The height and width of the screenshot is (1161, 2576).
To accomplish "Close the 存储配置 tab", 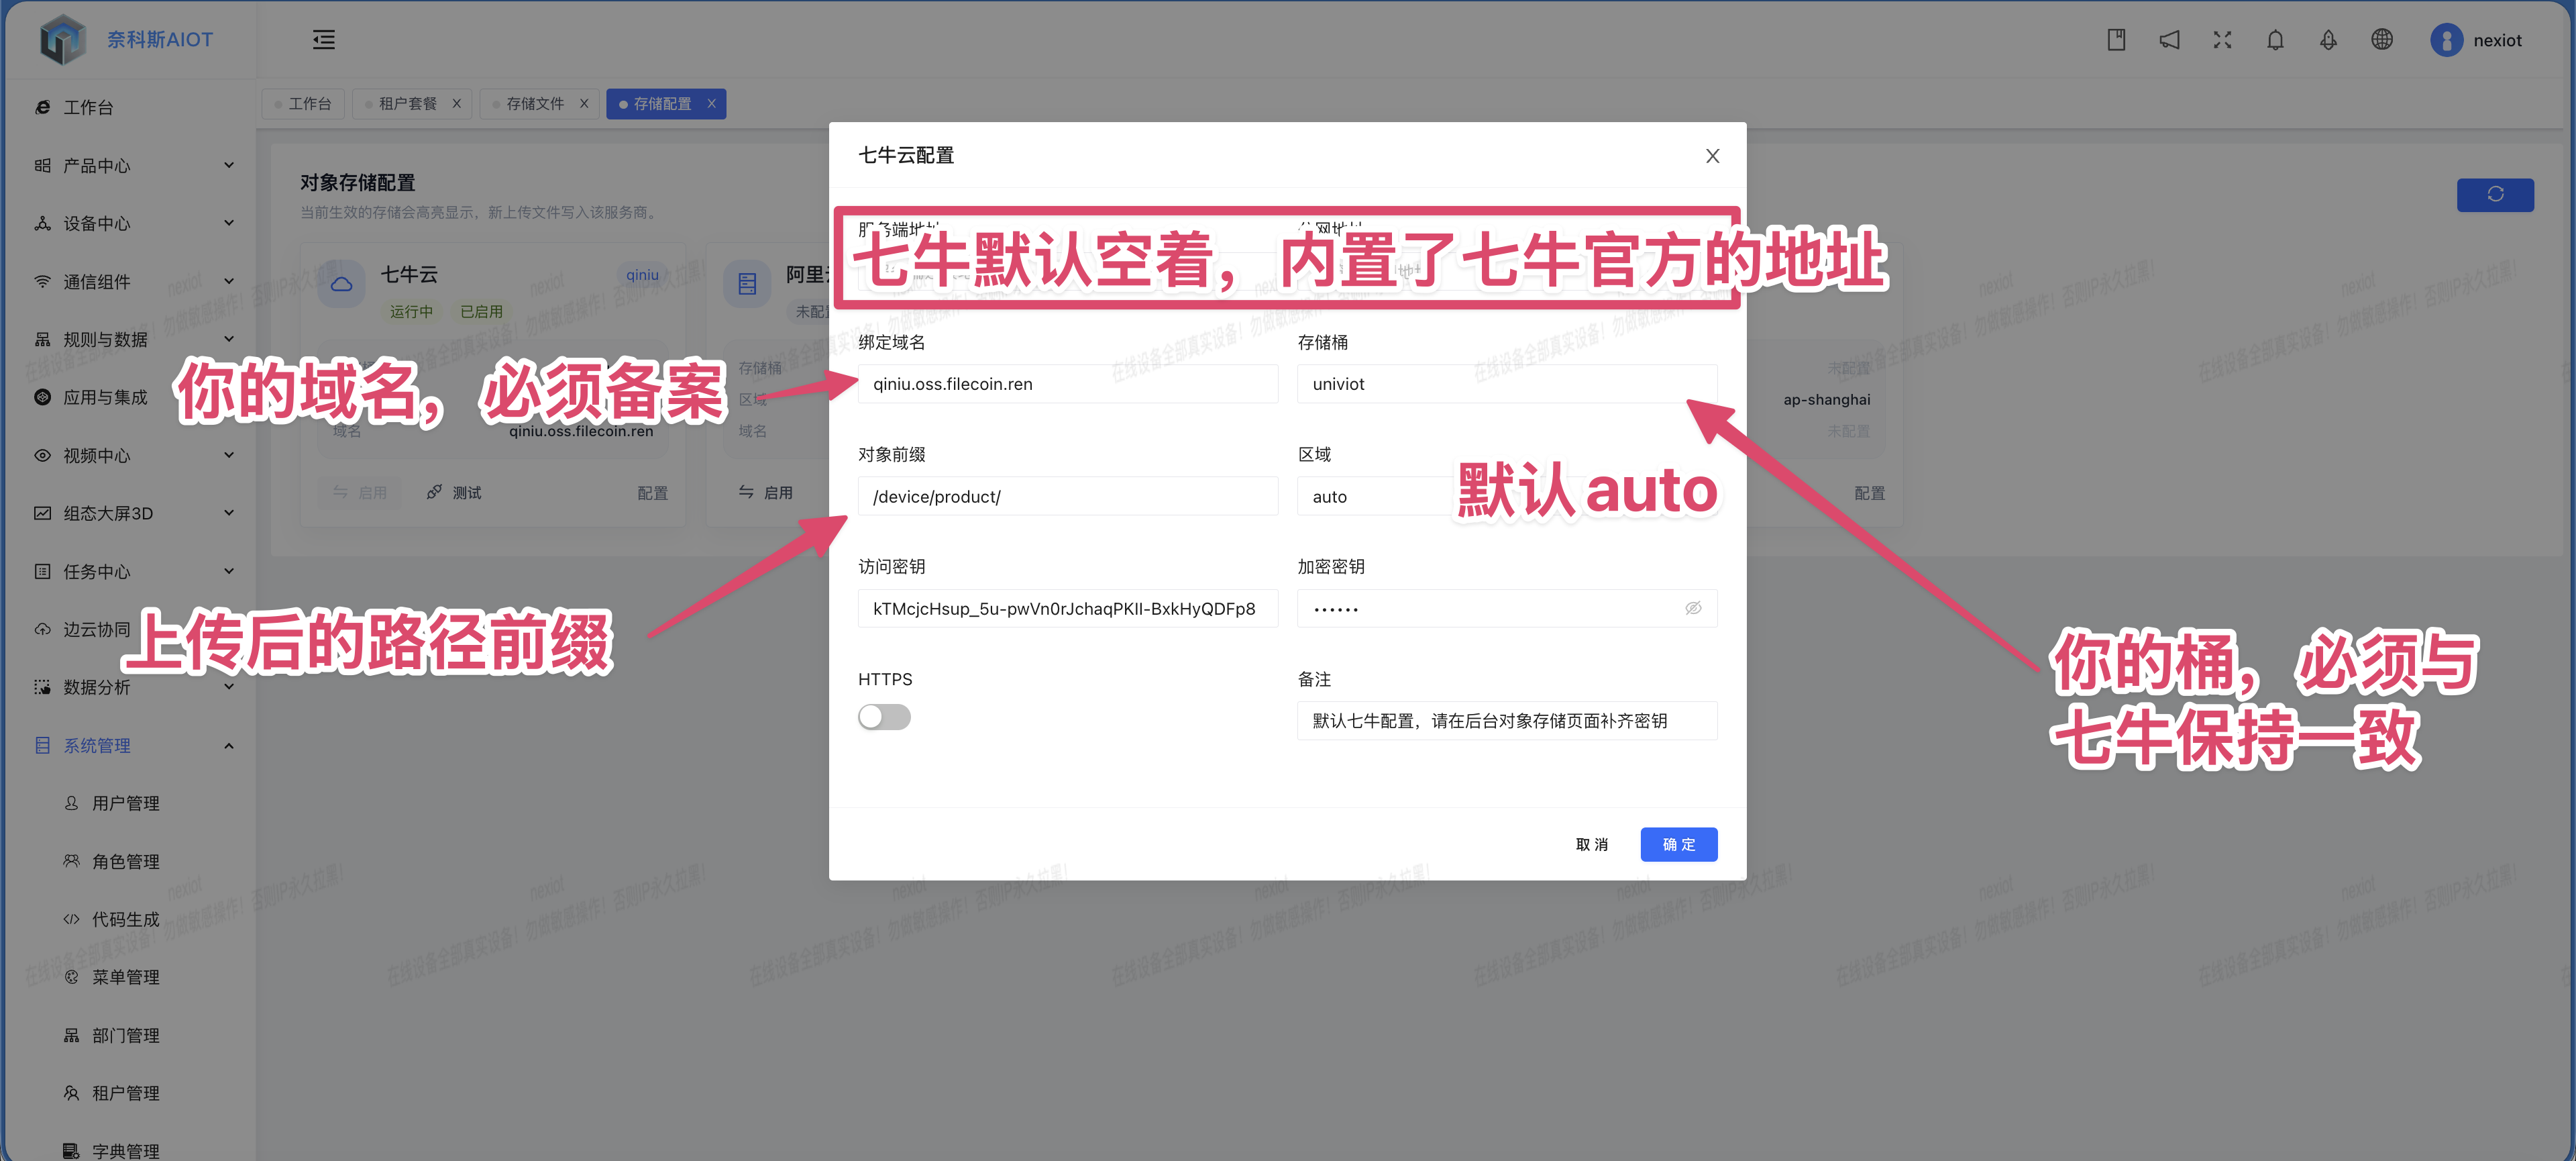I will pos(711,104).
